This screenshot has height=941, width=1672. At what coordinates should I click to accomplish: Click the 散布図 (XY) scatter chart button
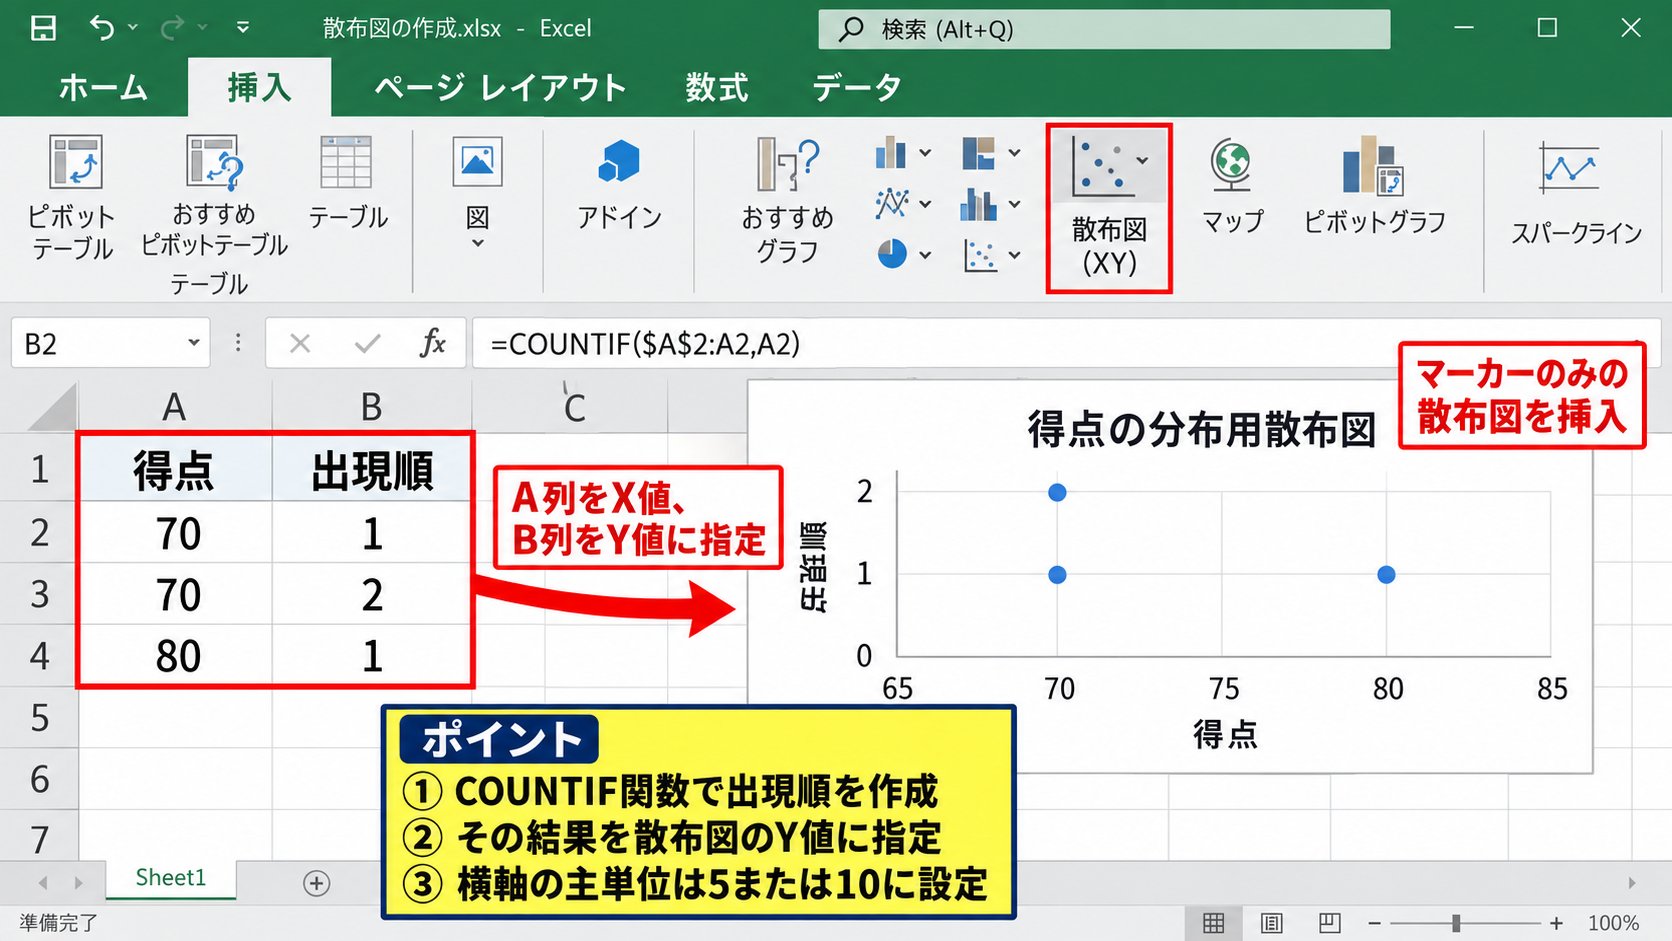[x=1109, y=208]
